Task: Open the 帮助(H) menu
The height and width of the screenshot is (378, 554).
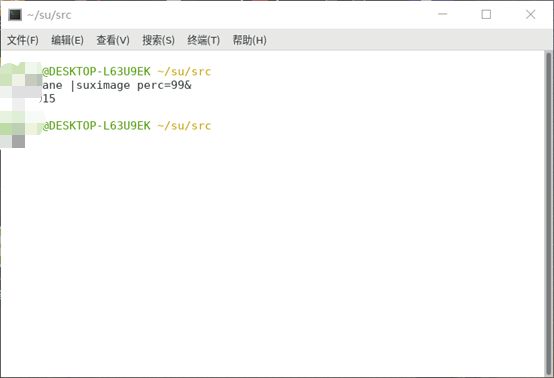Action: coord(249,40)
